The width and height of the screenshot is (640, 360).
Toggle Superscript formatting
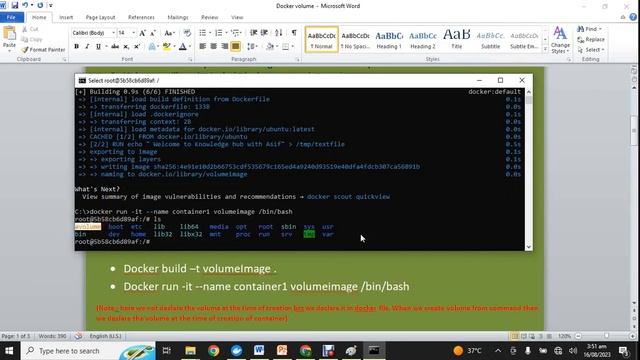click(137, 47)
